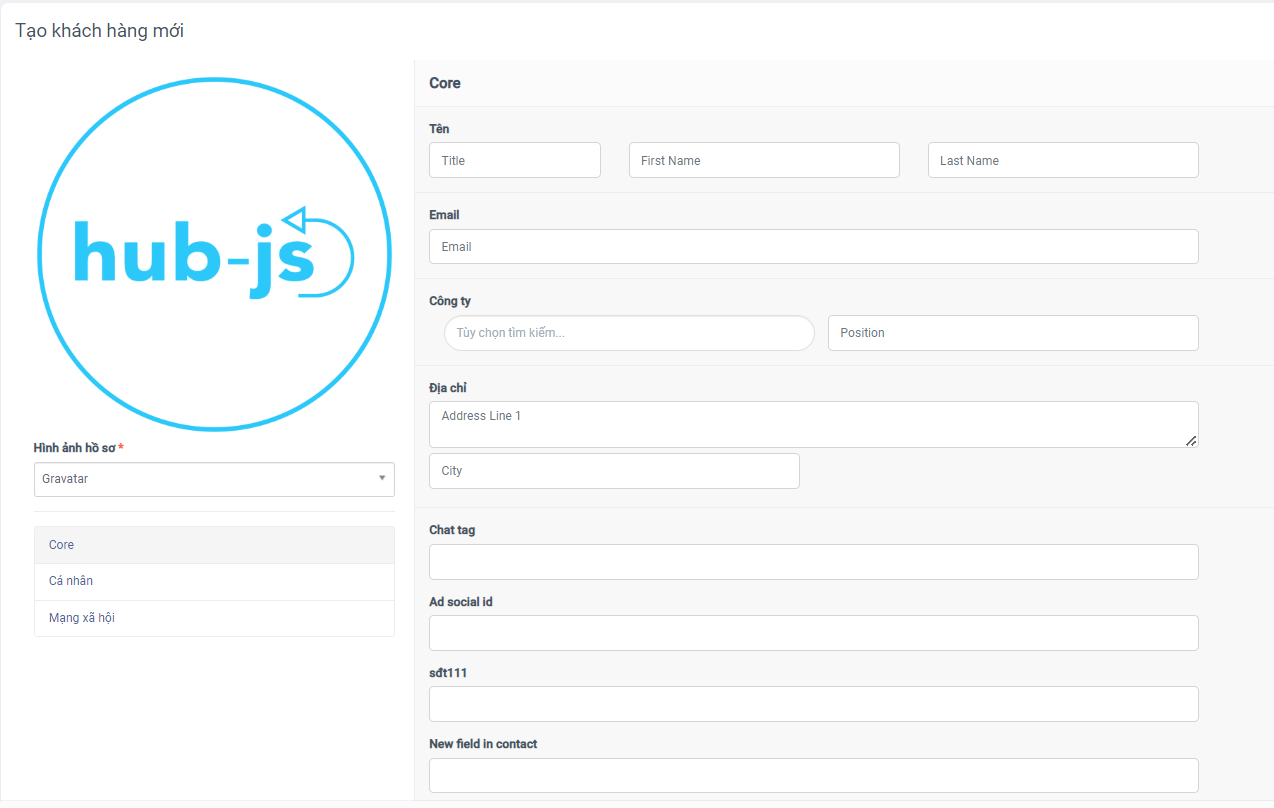Viewport: 1274px width, 808px height.
Task: Click the Tạo khách hàng mới heading
Action: click(99, 31)
